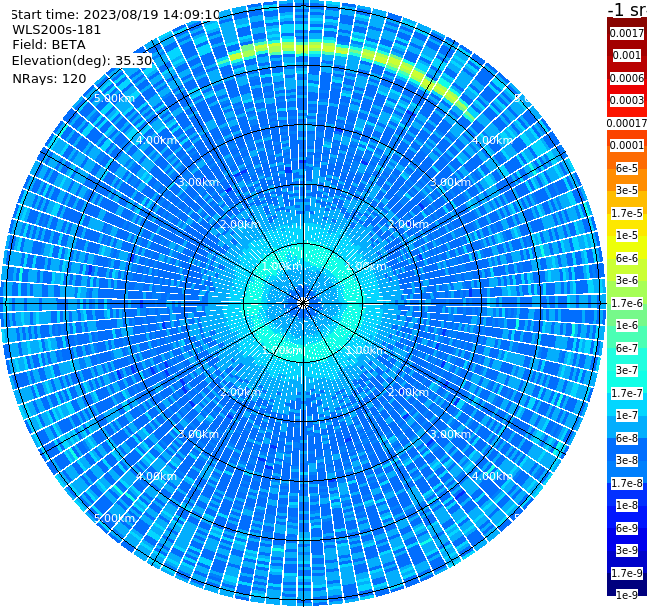This screenshot has width=647, height=607.
Task: Select the 1e-8 colorbar value
Action: click(627, 505)
